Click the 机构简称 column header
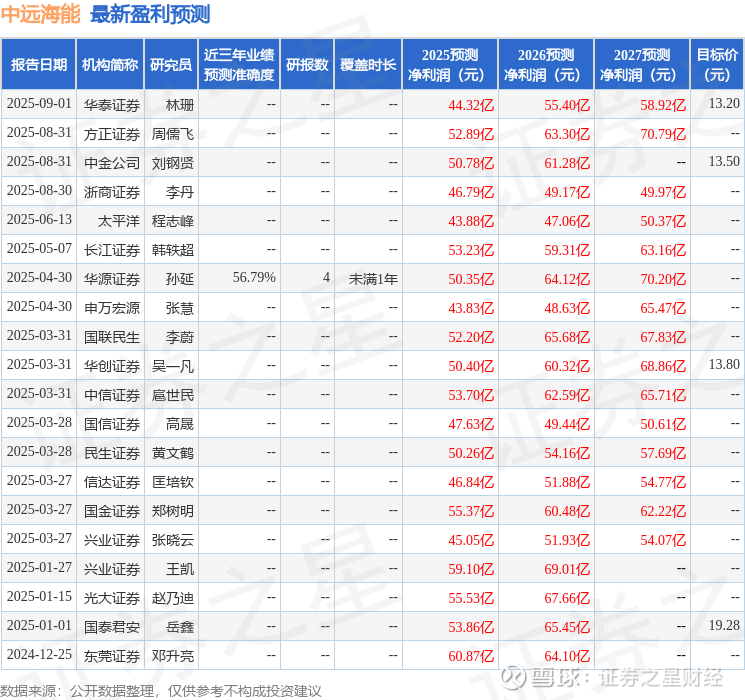Viewport: 745px width, 700px height. 110,65
